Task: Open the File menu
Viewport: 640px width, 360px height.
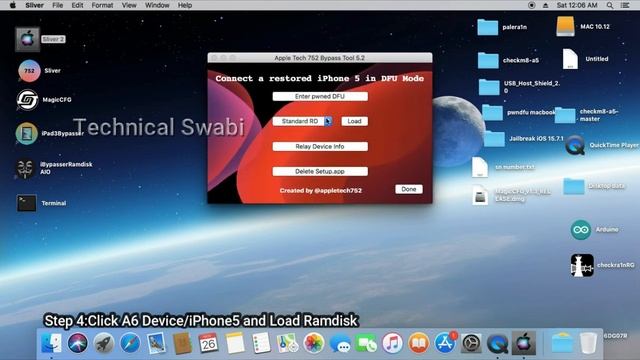Action: pos(58,5)
